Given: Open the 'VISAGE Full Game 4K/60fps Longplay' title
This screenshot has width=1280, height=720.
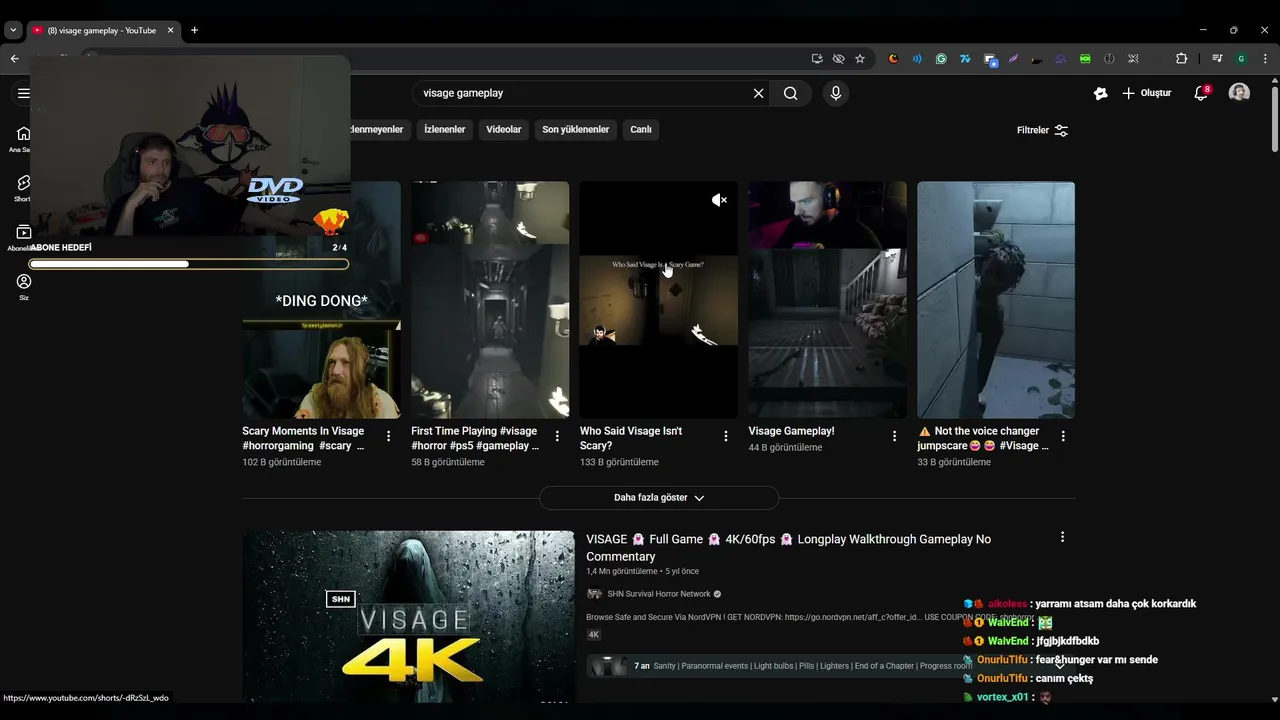Looking at the screenshot, I should click(789, 548).
